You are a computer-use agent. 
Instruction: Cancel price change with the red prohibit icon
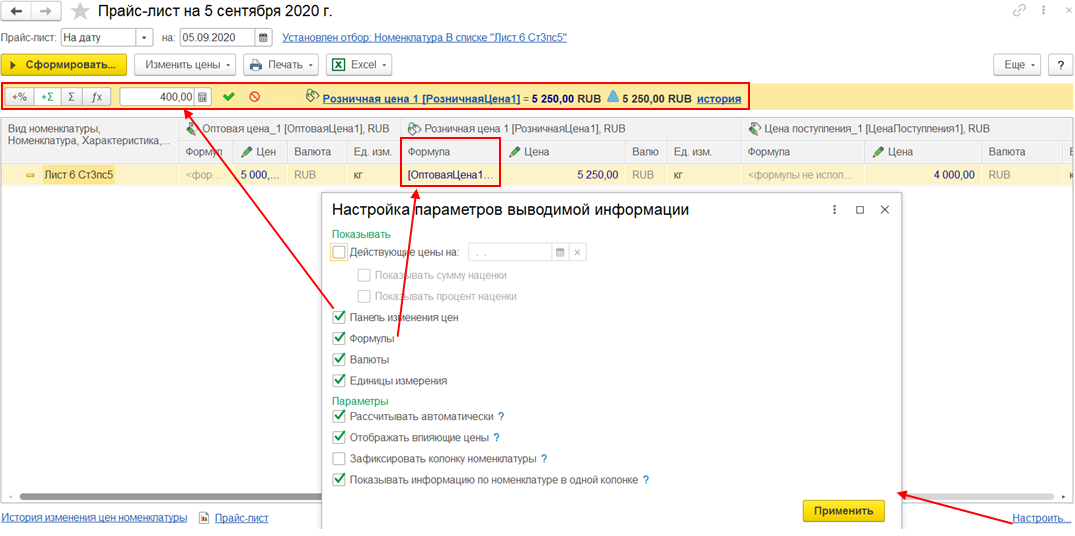[254, 97]
